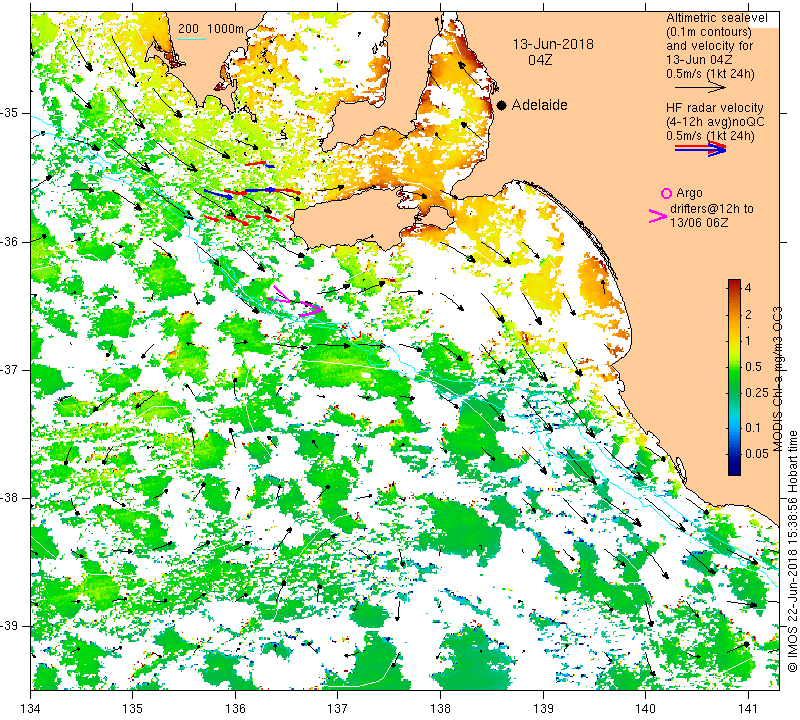The height and width of the screenshot is (720, 800).
Task: Click the longitude axis label '140'
Action: click(x=645, y=709)
